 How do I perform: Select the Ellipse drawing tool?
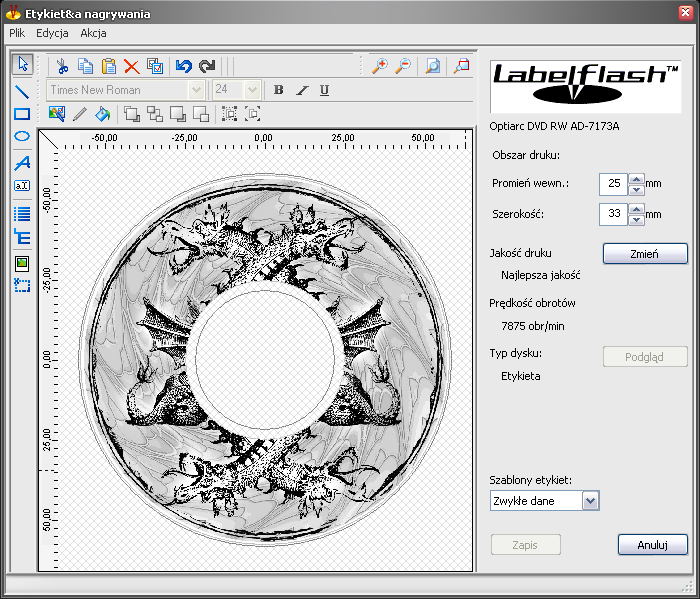click(x=22, y=137)
